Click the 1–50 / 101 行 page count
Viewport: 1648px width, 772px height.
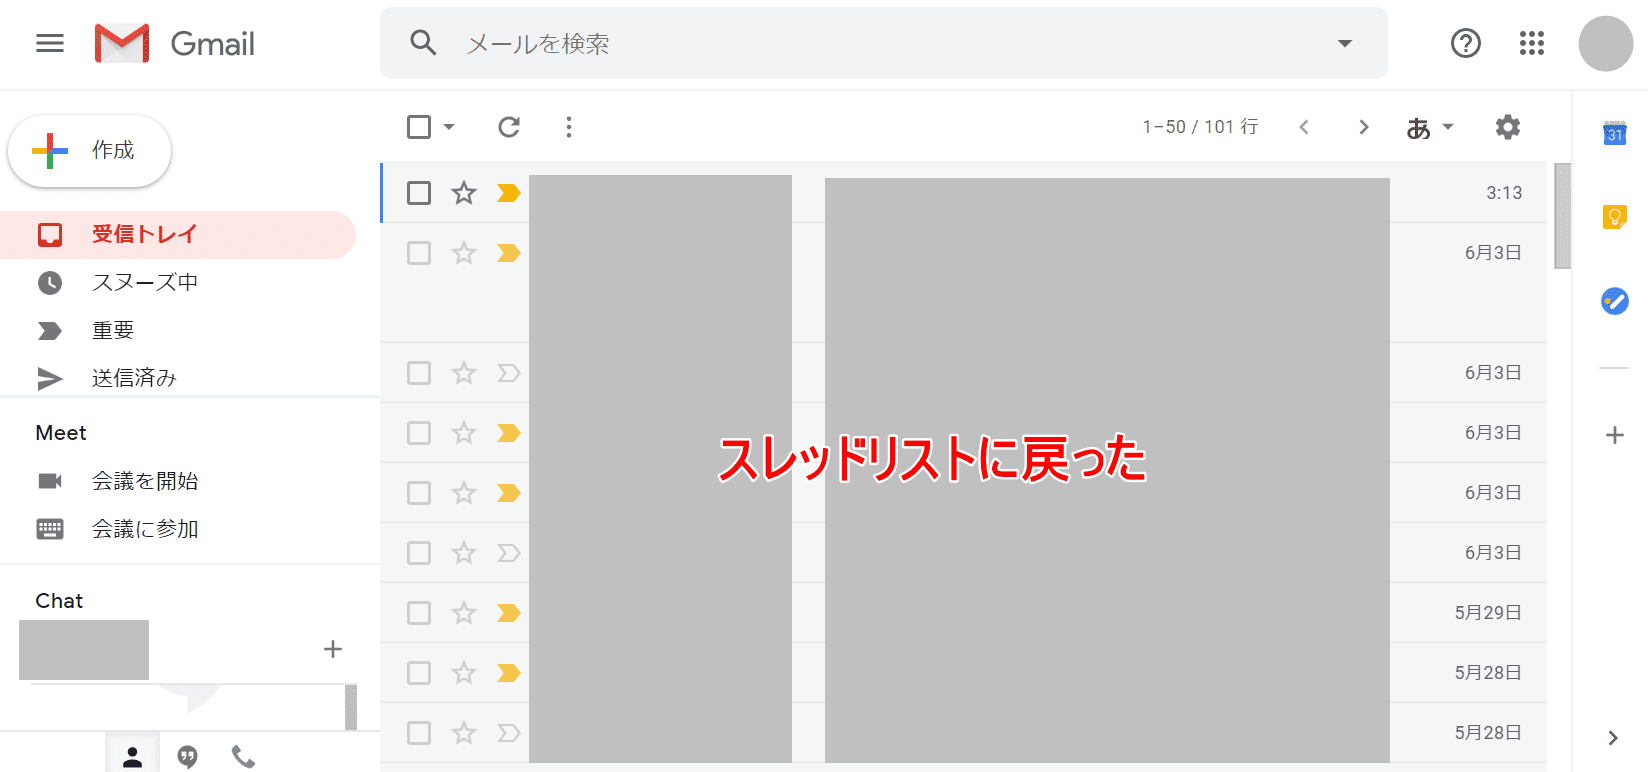click(1200, 127)
